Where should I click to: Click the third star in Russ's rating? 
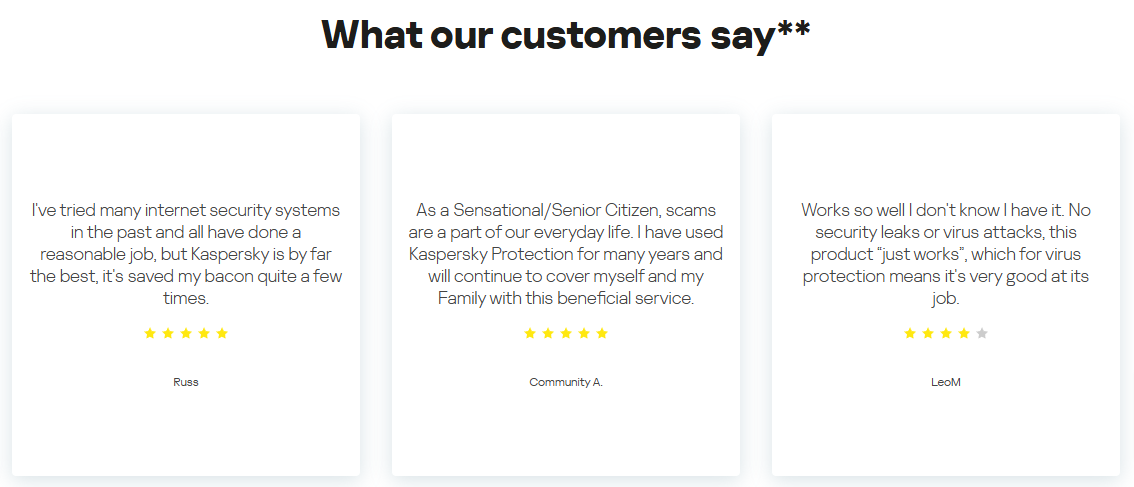tap(186, 333)
